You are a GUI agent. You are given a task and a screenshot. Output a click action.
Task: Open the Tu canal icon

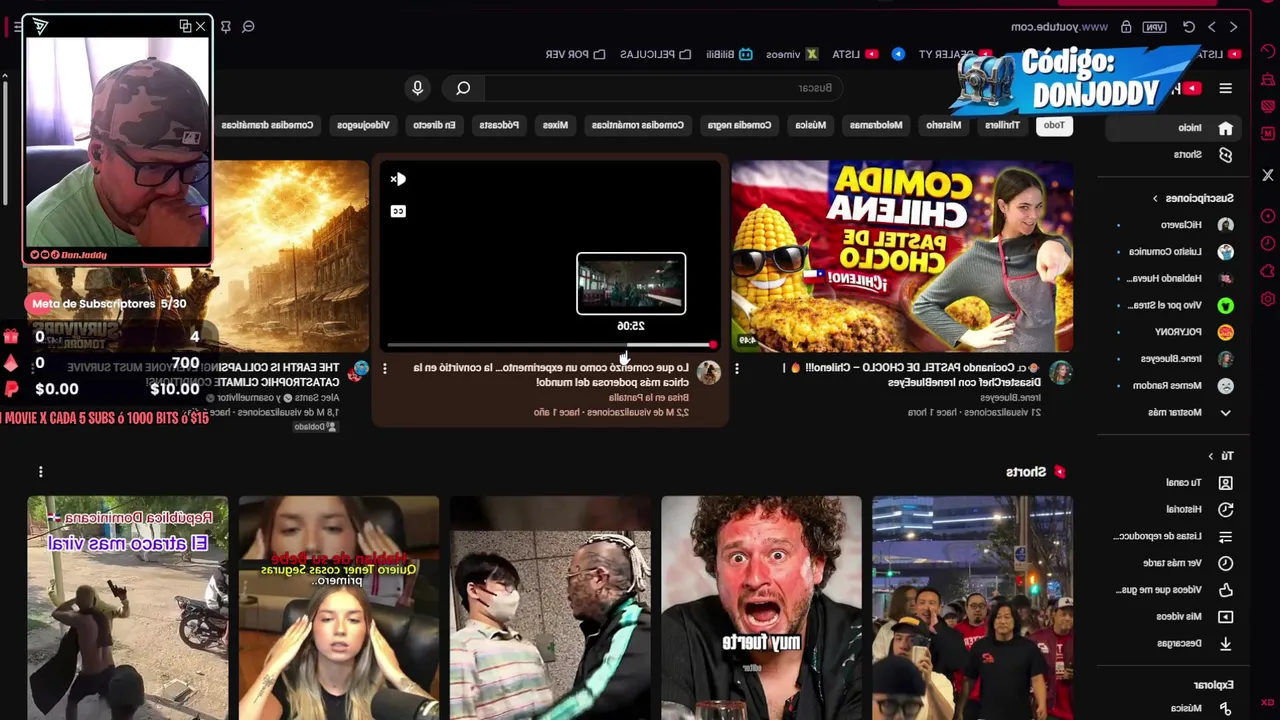(1225, 482)
